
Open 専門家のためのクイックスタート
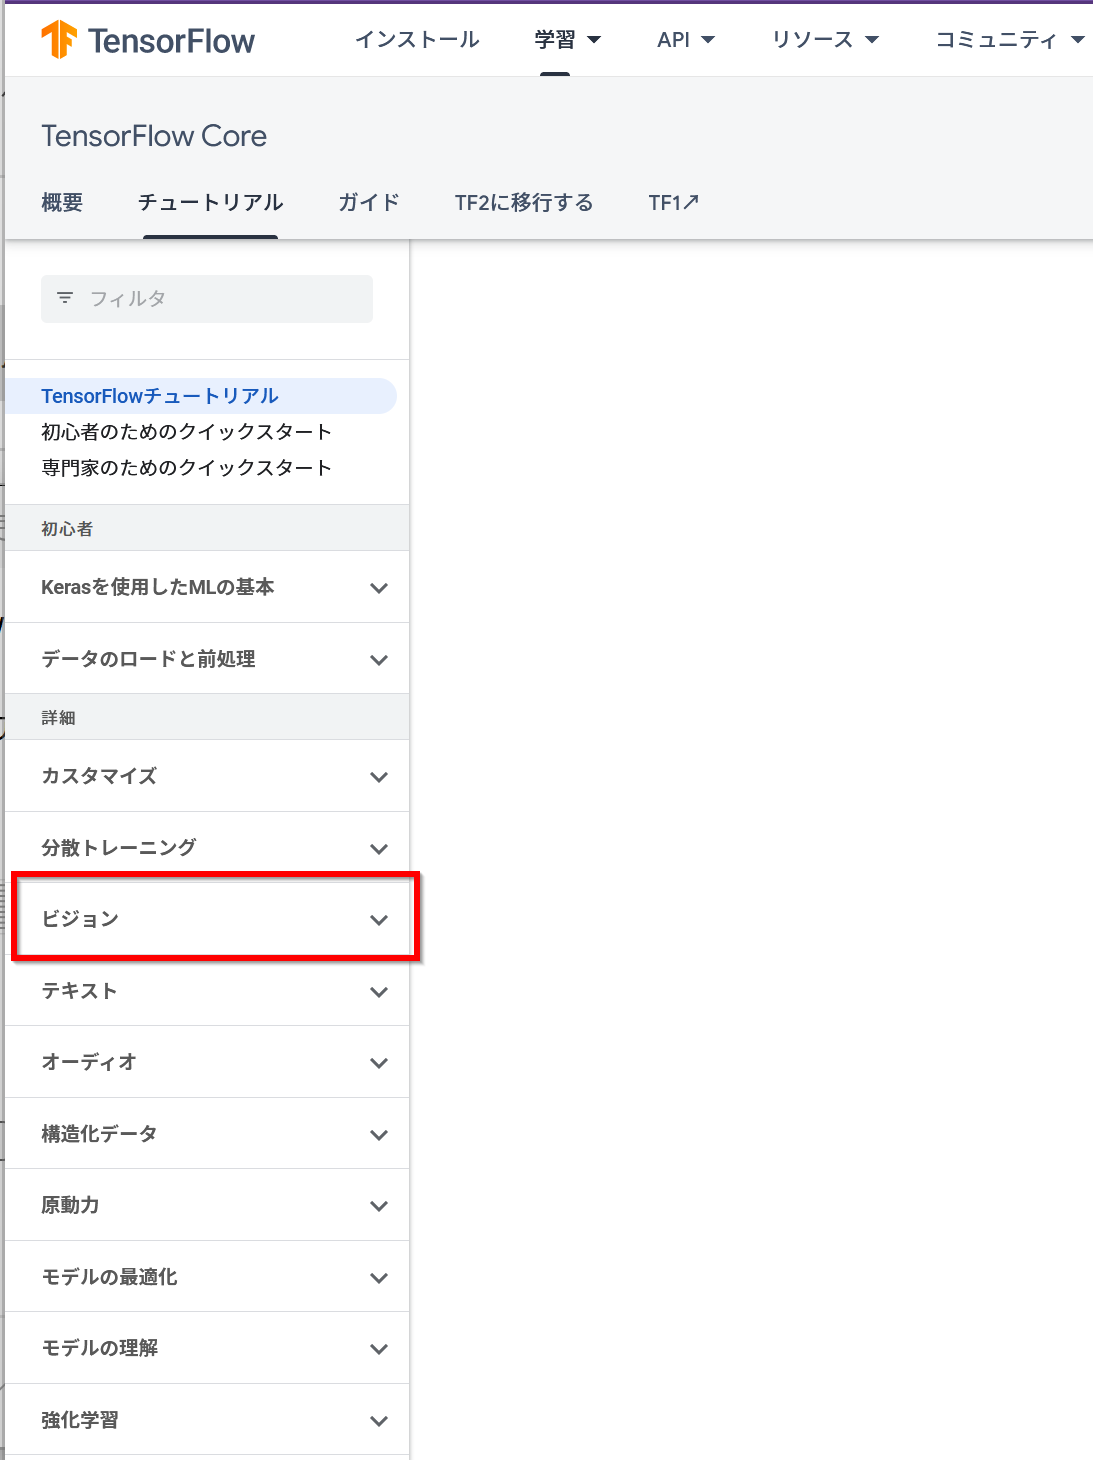(186, 468)
